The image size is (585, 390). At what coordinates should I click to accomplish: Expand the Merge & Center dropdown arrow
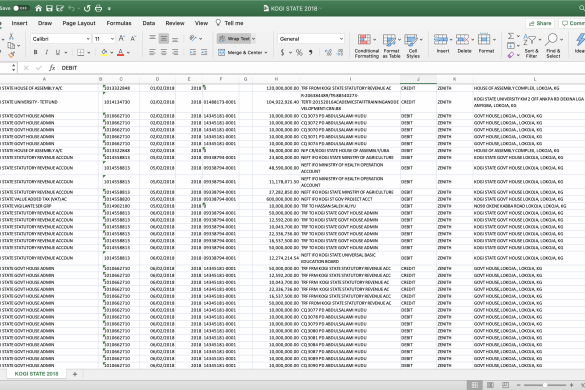(x=266, y=53)
